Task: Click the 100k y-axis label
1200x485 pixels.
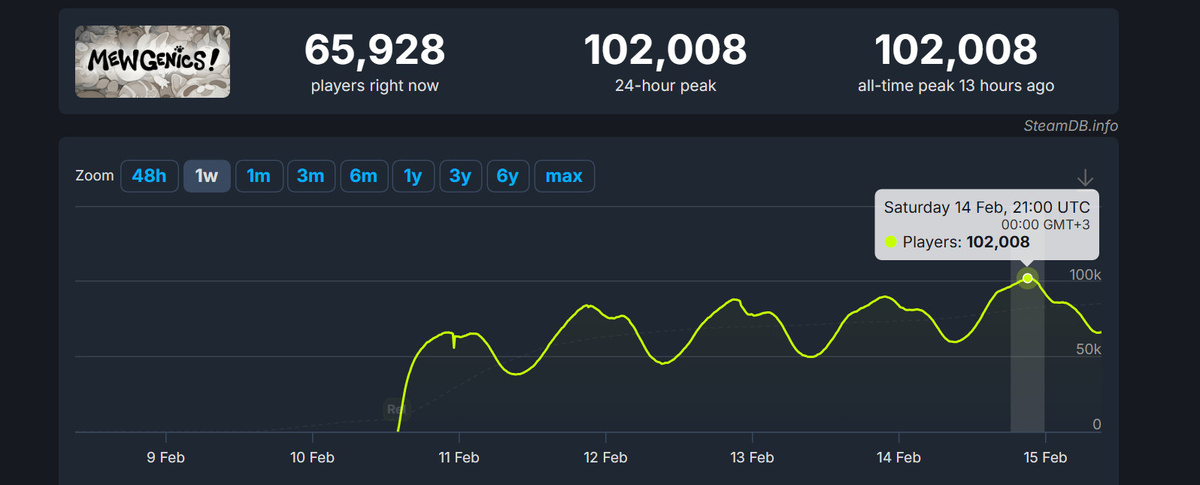Action: 1085,274
